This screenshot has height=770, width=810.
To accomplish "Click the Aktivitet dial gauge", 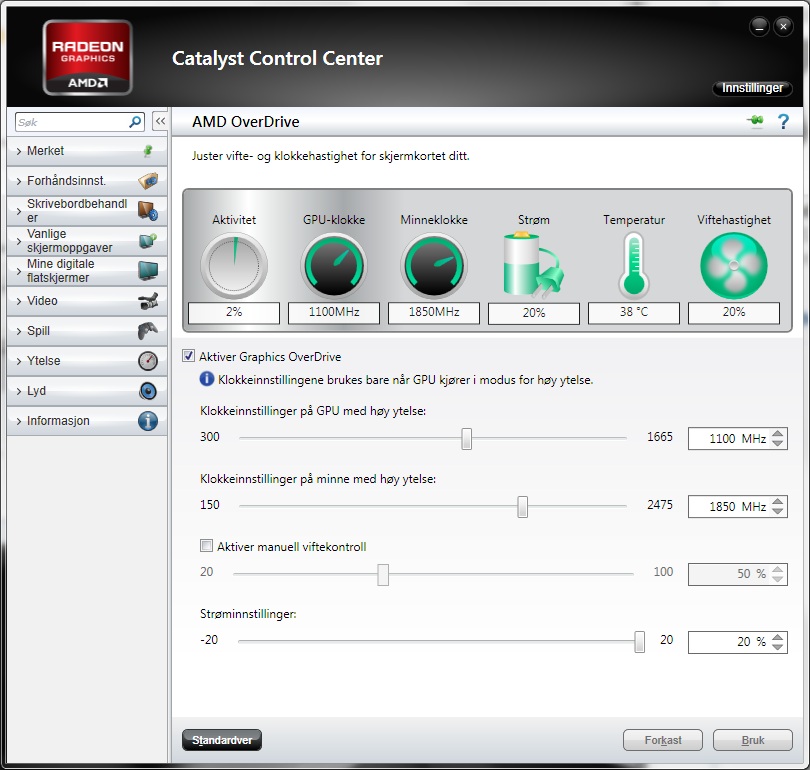I will (234, 265).
